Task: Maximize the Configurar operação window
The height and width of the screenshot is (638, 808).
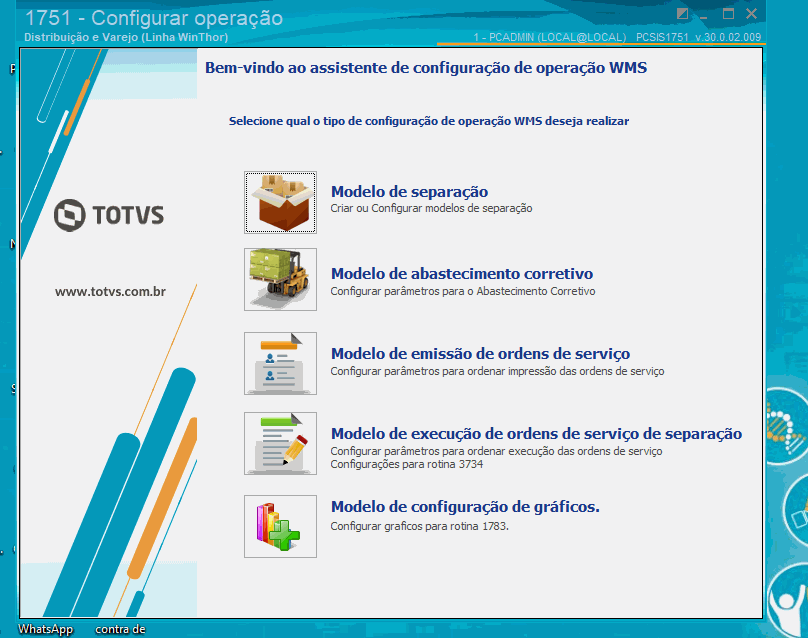Action: tap(728, 14)
